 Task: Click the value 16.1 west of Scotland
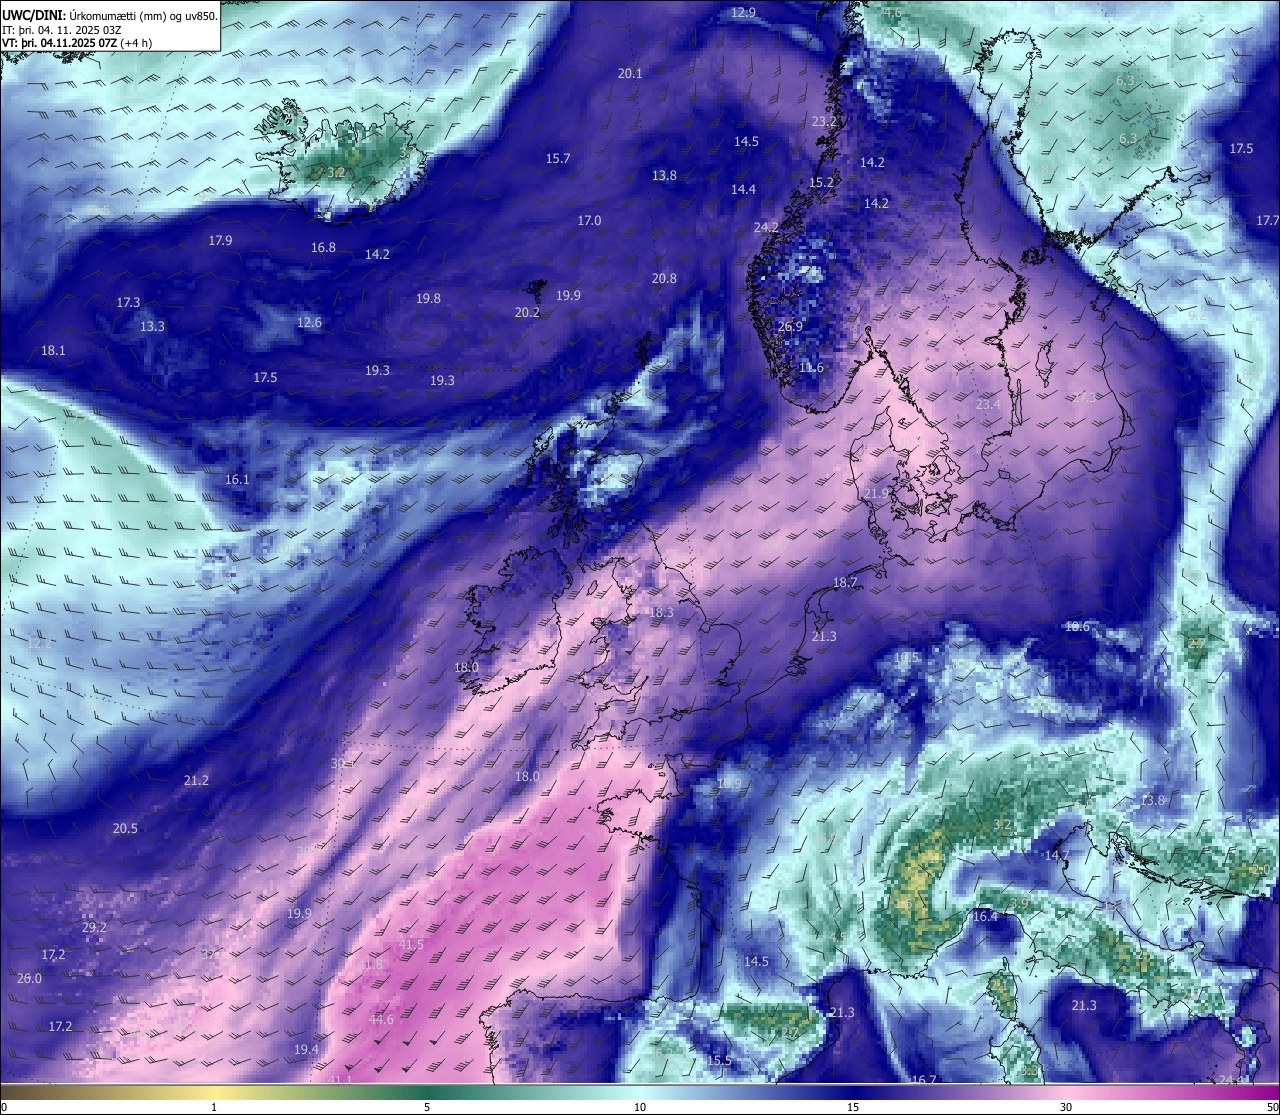coord(237,479)
